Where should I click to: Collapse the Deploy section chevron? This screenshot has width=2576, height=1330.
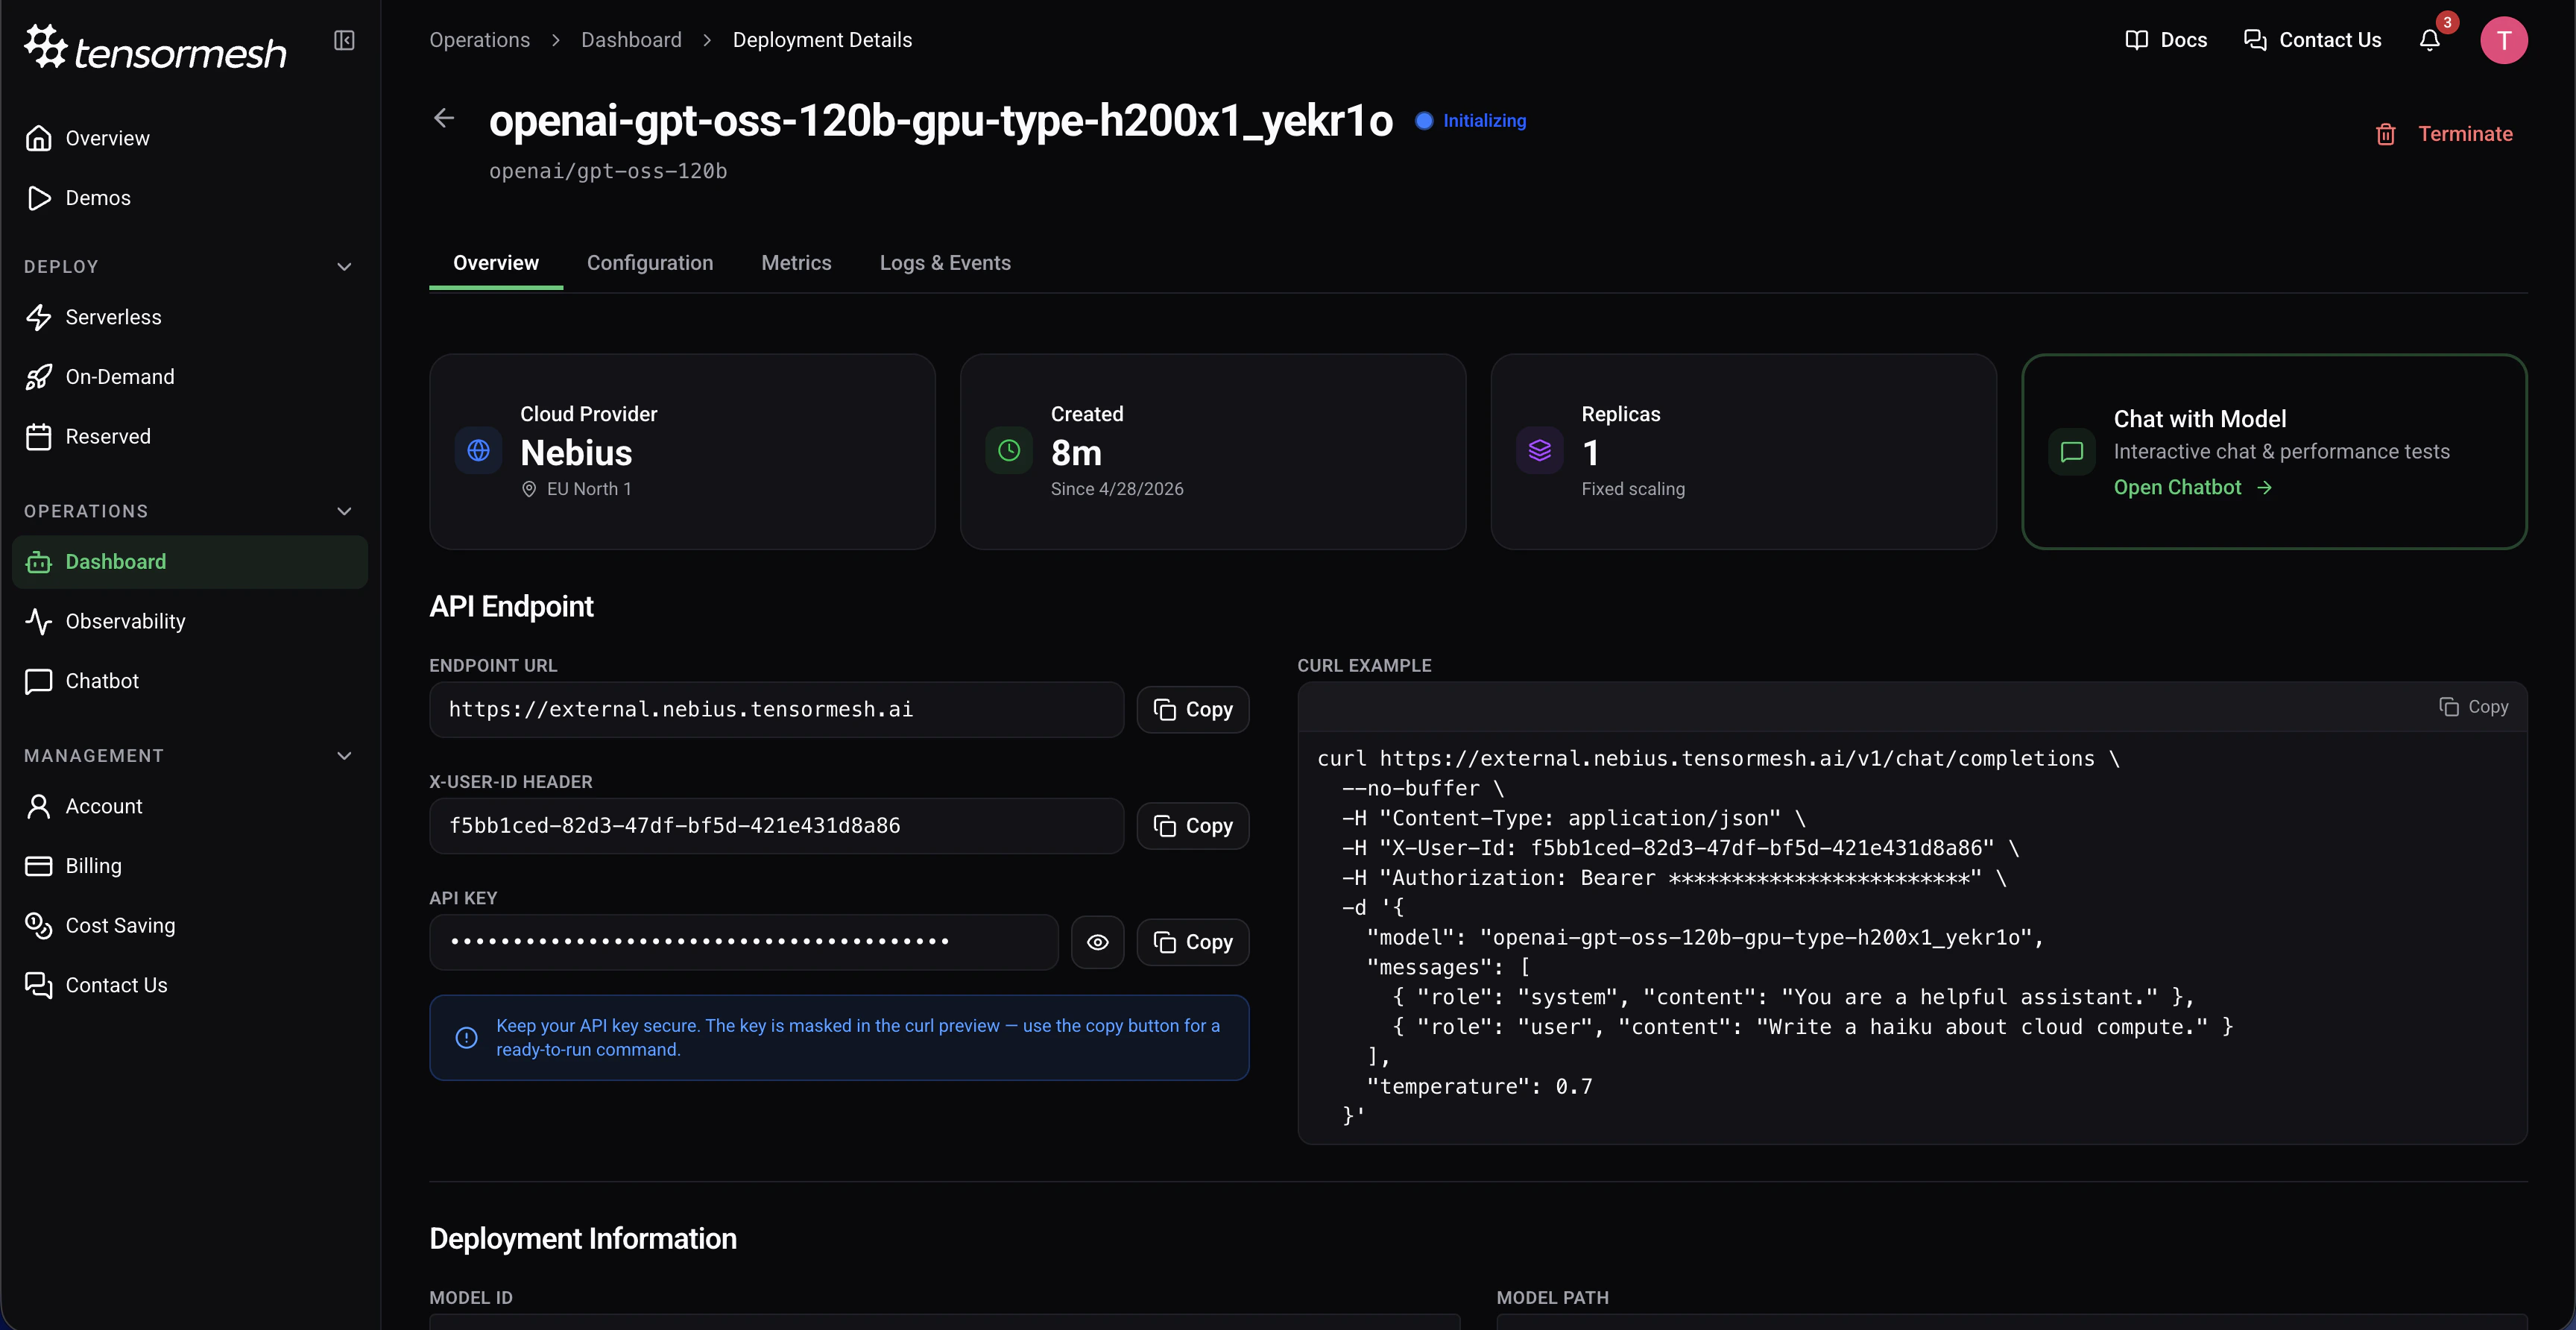[344, 267]
